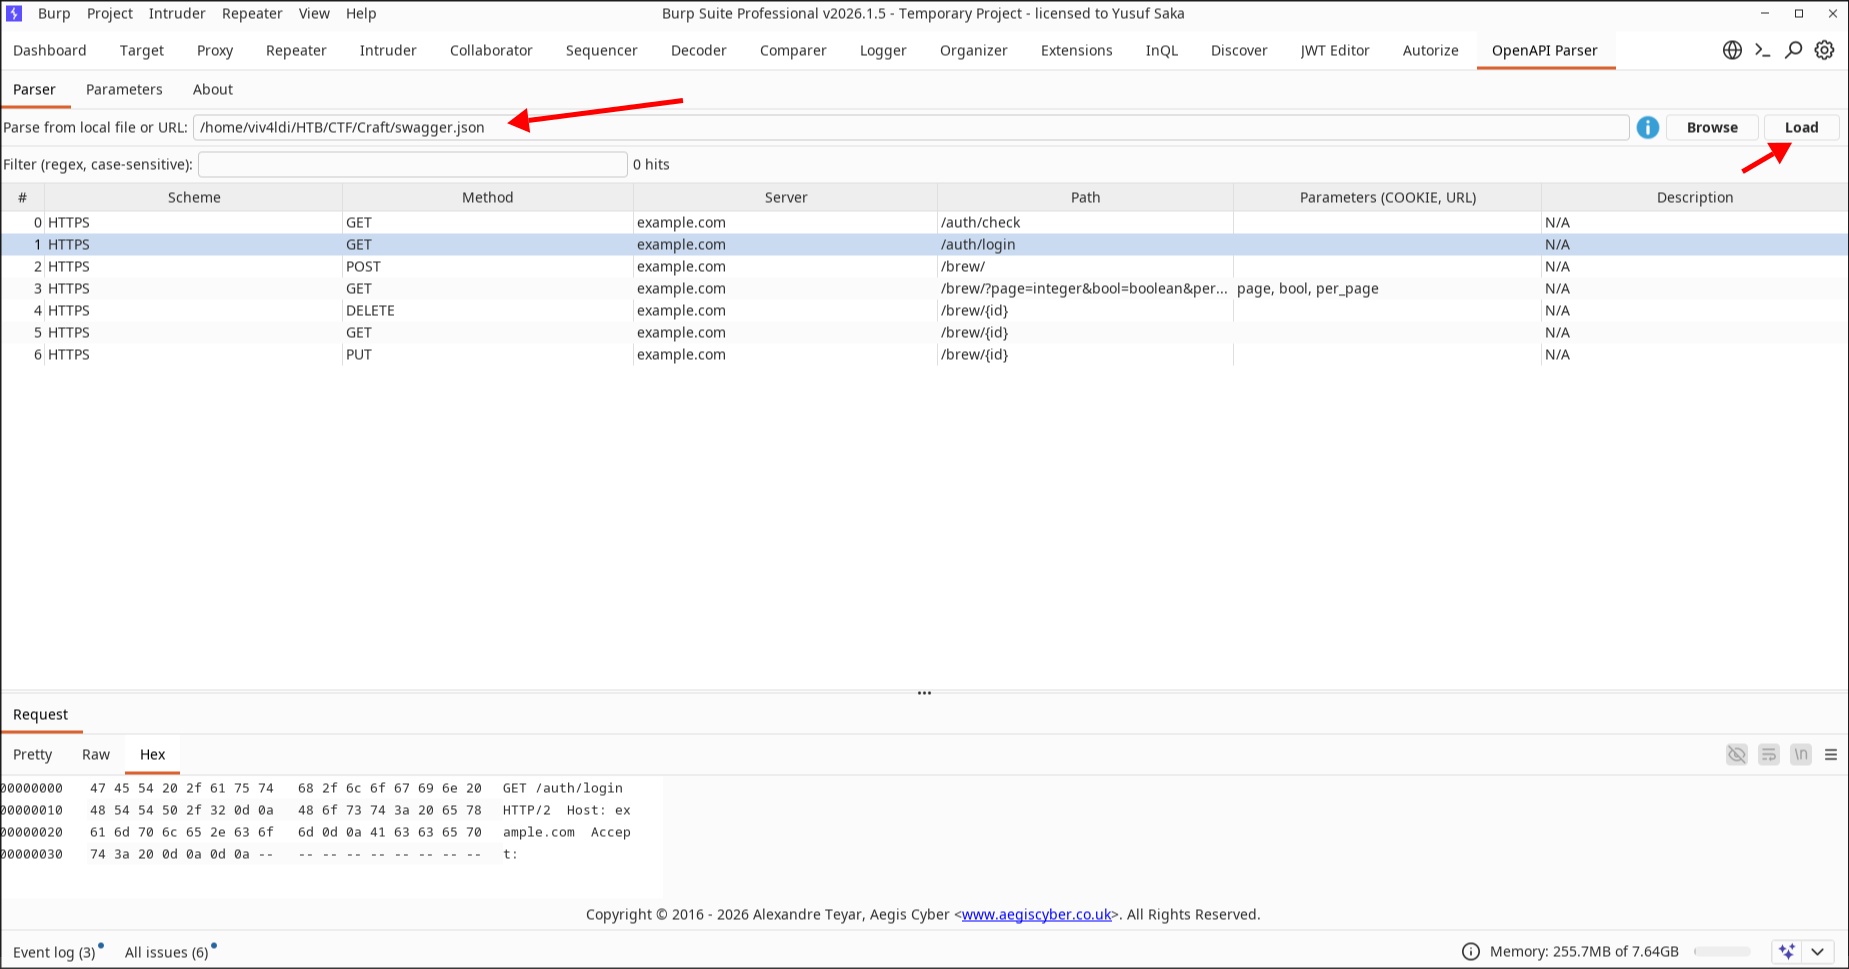Switch to the Repeater tool tab
The height and width of the screenshot is (969, 1849).
[296, 50]
